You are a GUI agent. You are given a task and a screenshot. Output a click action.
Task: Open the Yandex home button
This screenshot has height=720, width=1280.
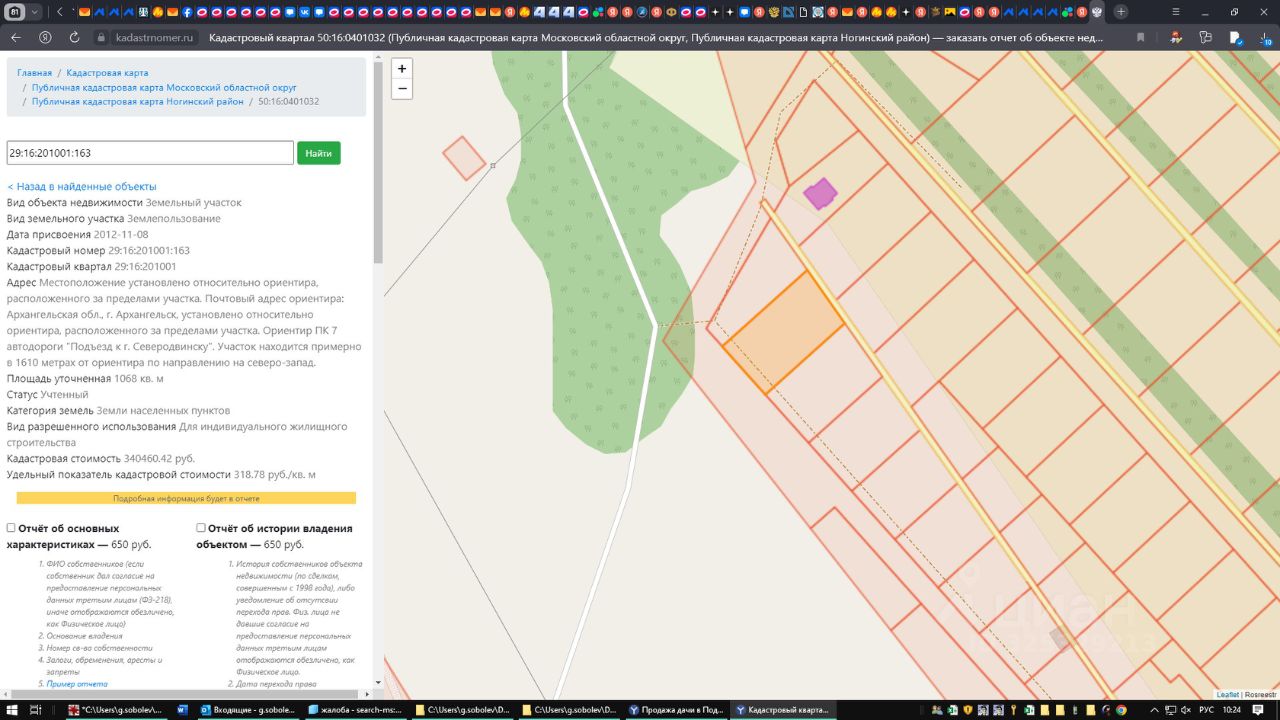45,37
